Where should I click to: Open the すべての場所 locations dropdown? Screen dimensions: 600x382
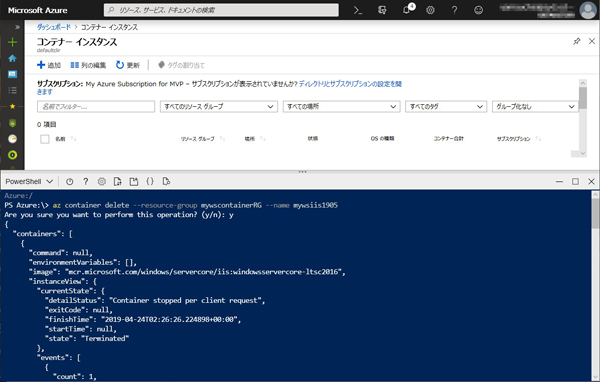(x=341, y=106)
